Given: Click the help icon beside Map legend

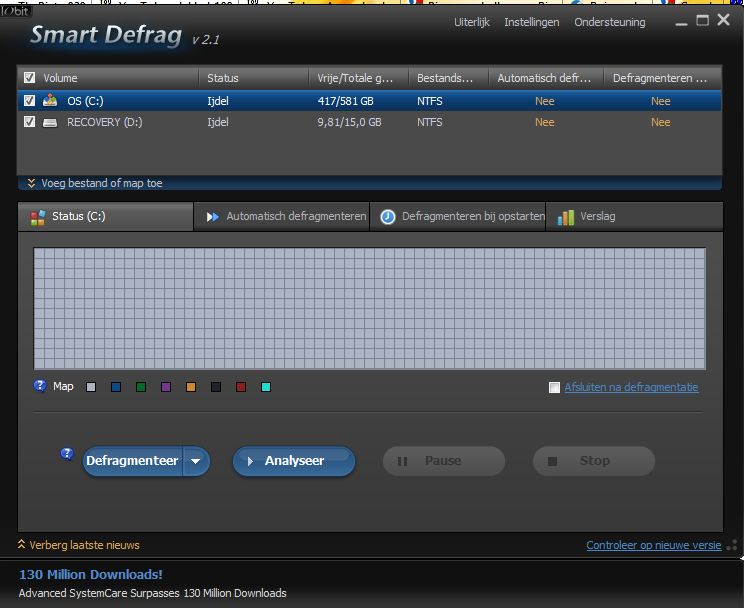Looking at the screenshot, I should pyautogui.click(x=40, y=386).
